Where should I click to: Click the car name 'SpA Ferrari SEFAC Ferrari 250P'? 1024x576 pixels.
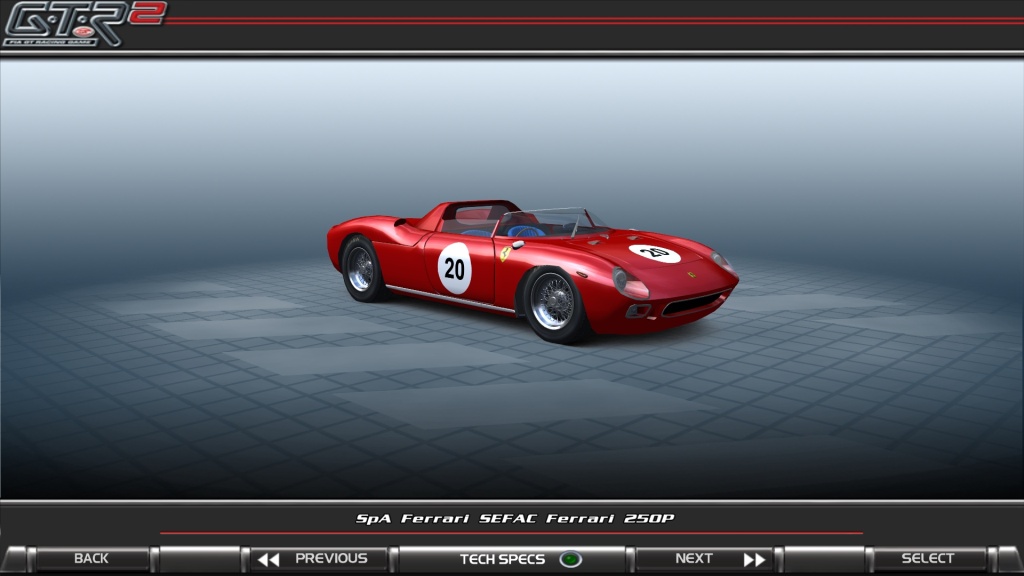pos(515,519)
